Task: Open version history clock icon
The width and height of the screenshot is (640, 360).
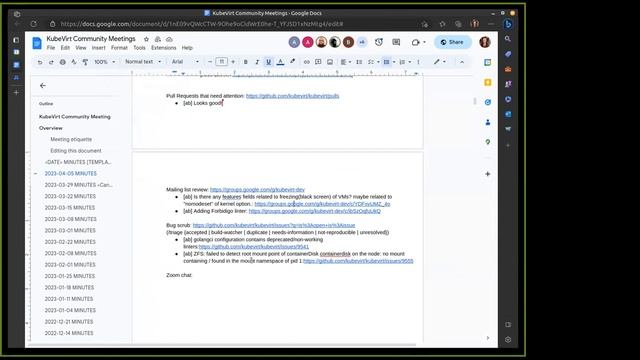Action: [379, 42]
